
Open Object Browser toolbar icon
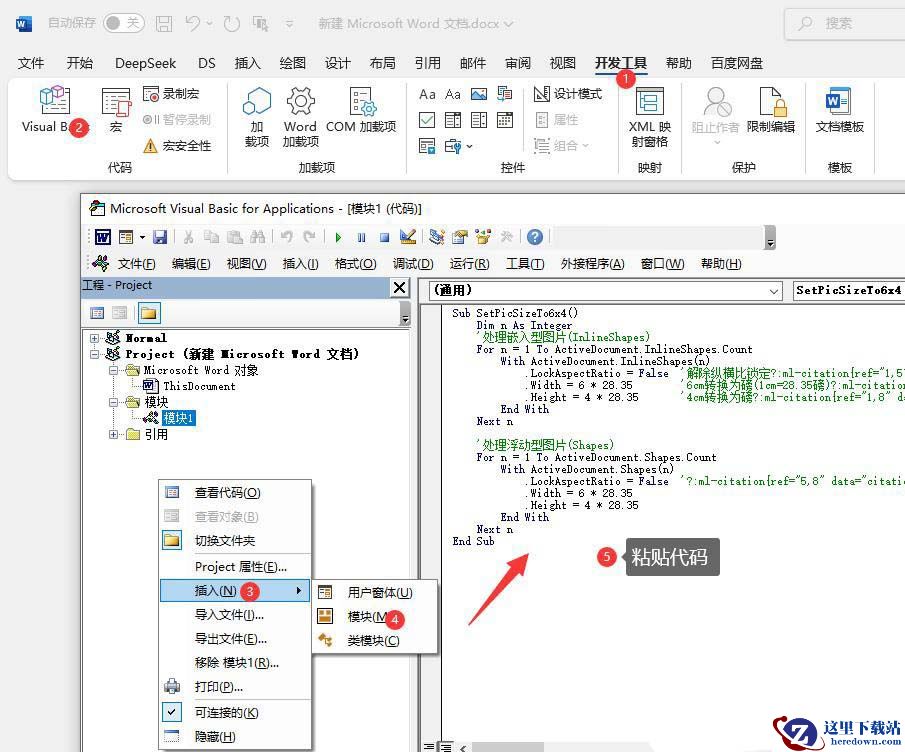click(483, 237)
